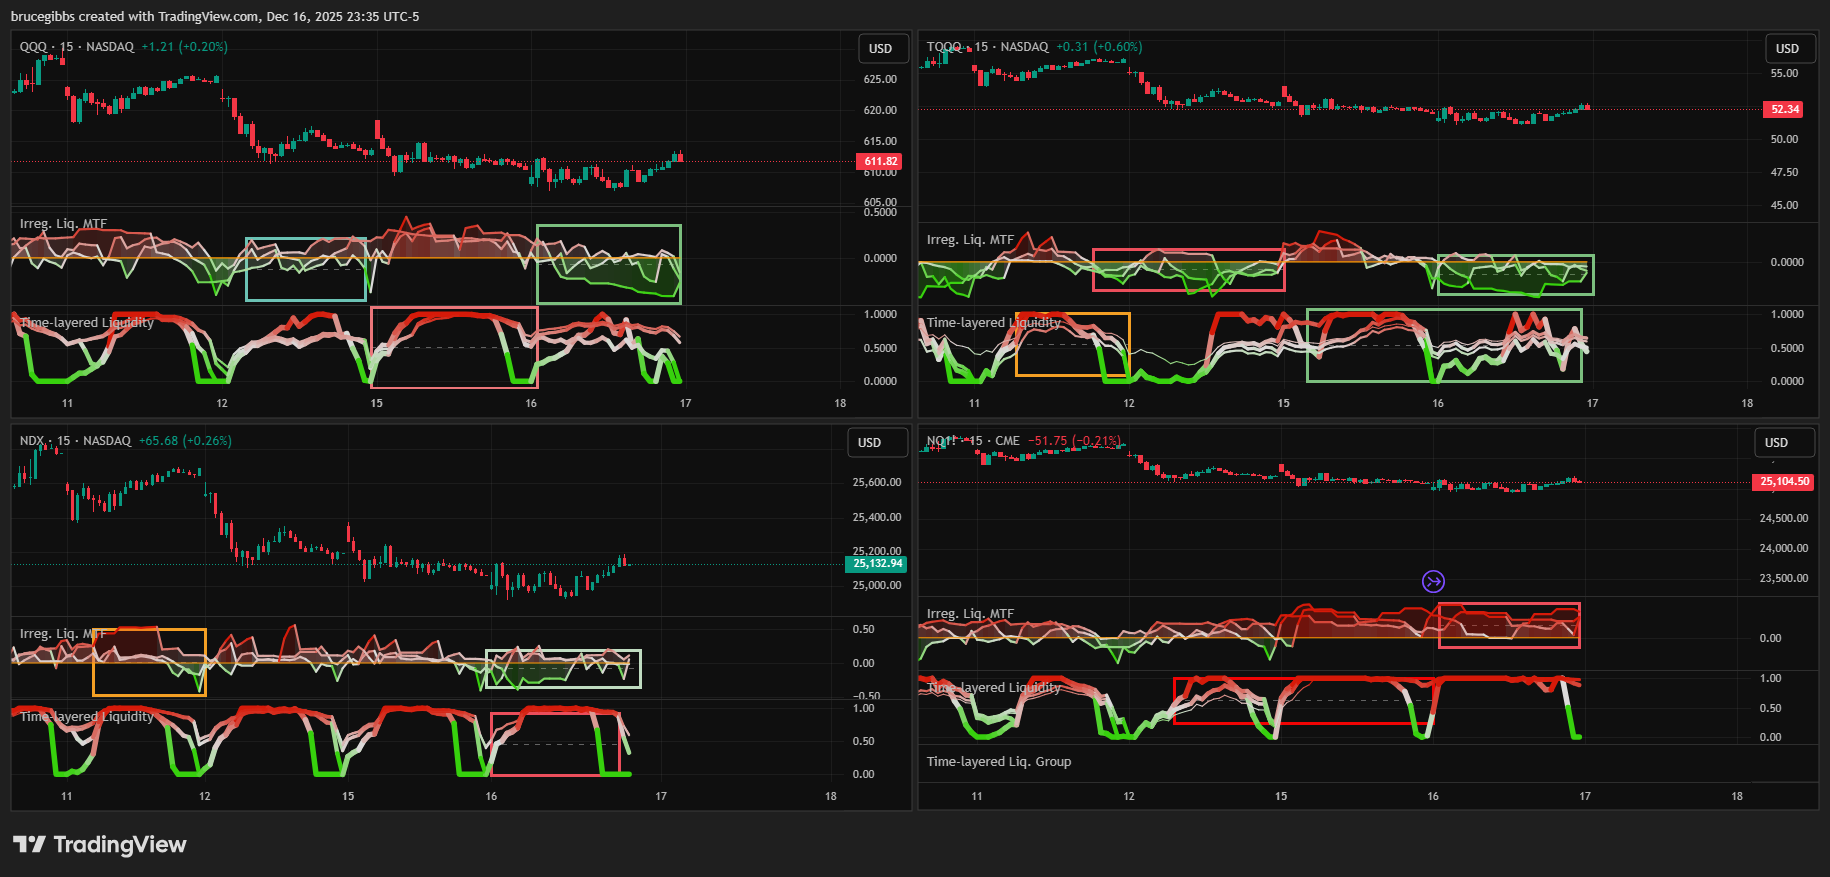Screen dimensions: 1830x877
Task: Click the red 25,104.50 price label
Action: click(x=1784, y=482)
